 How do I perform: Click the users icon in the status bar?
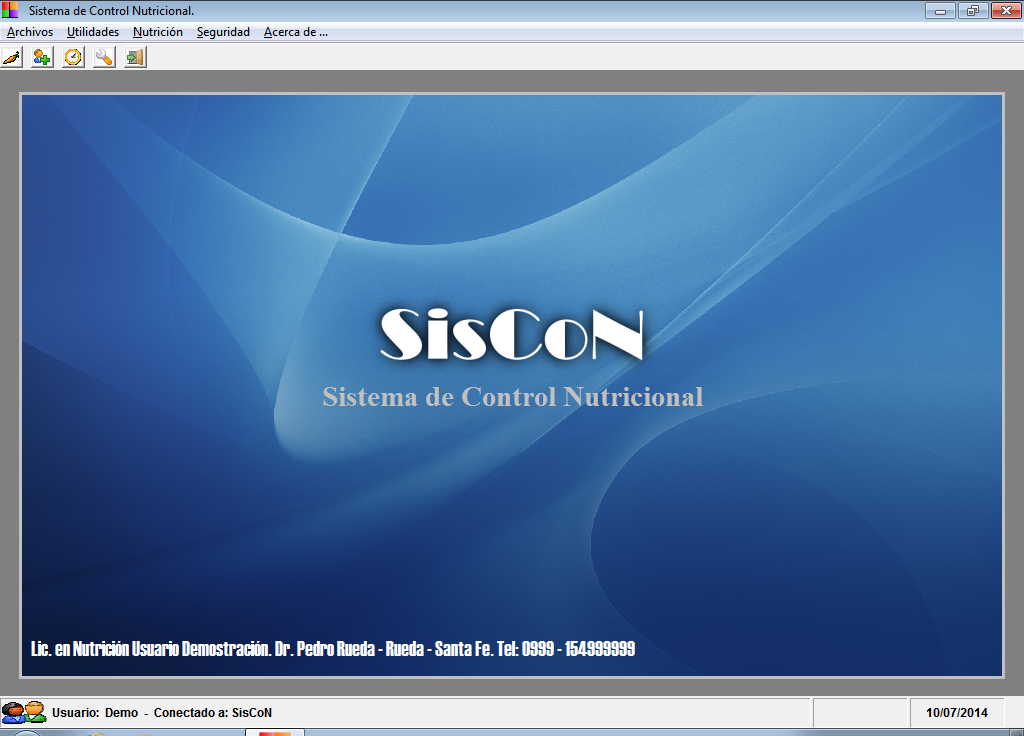[x=22, y=712]
